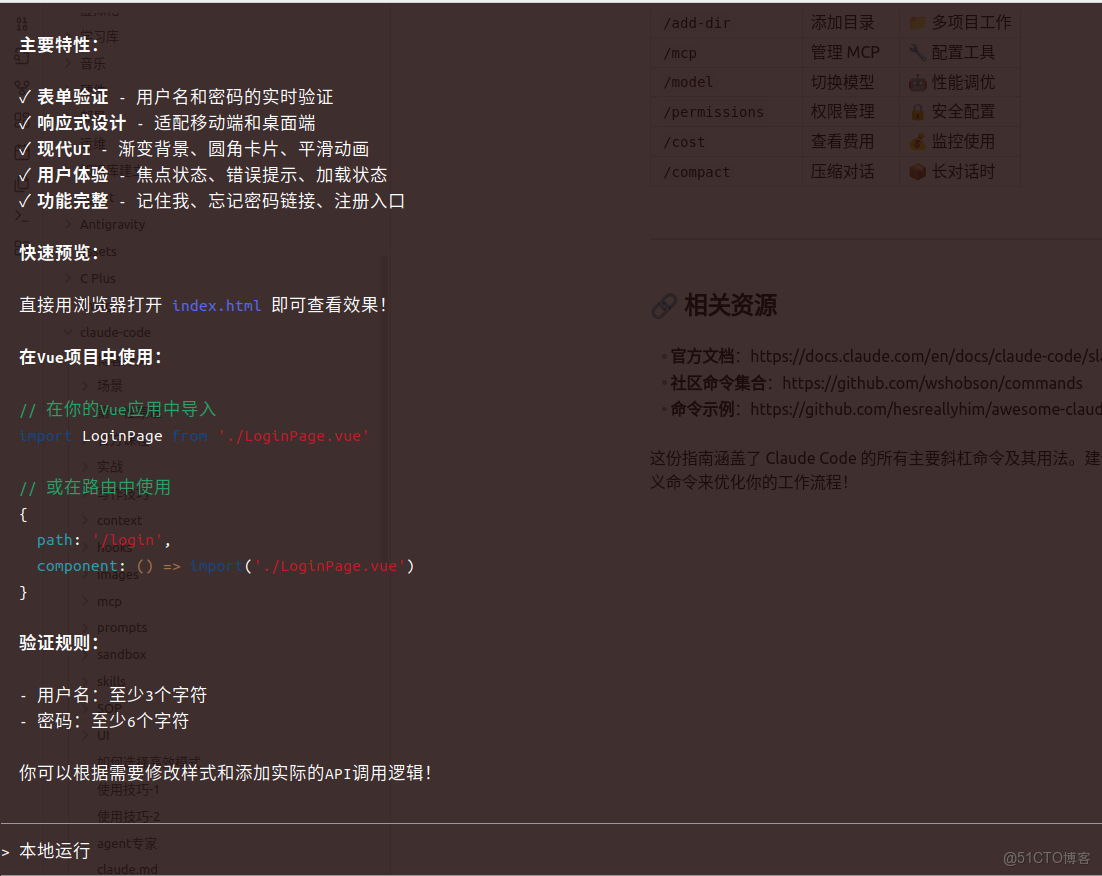Collapse the claude-code folder chevron
The height and width of the screenshot is (876, 1102).
[68, 332]
